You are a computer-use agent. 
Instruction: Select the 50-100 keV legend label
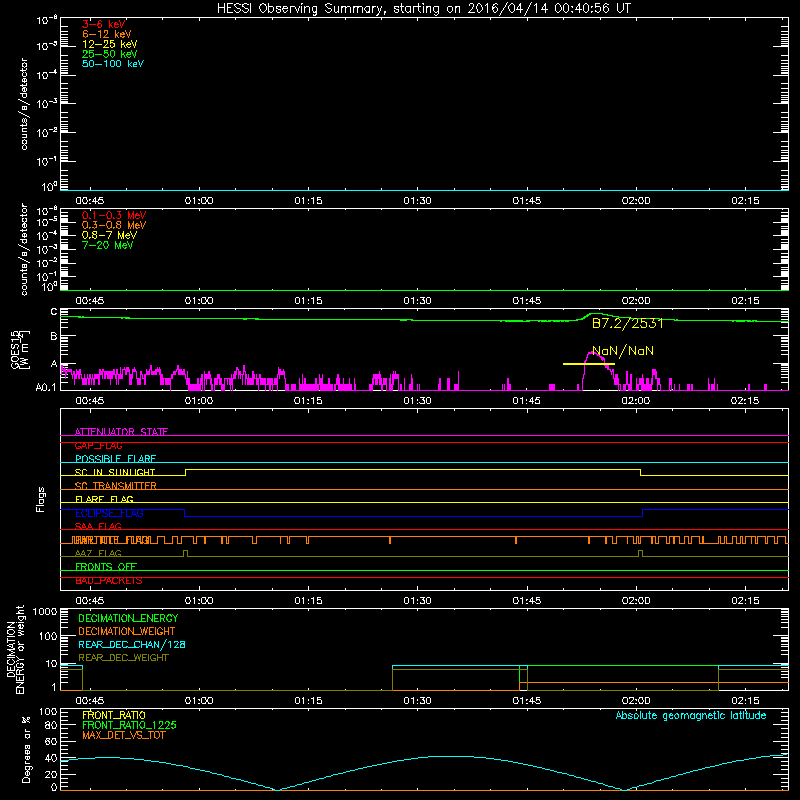coord(113,64)
